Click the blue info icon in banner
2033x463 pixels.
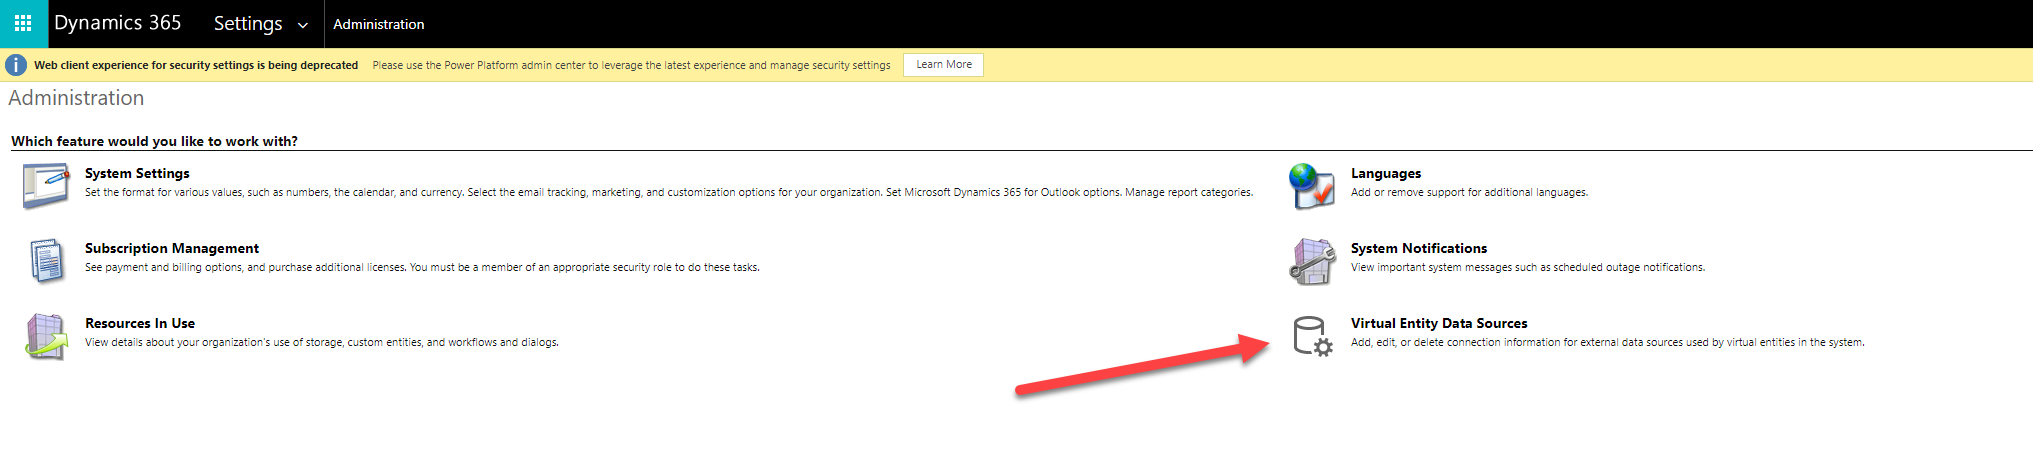[x=16, y=65]
